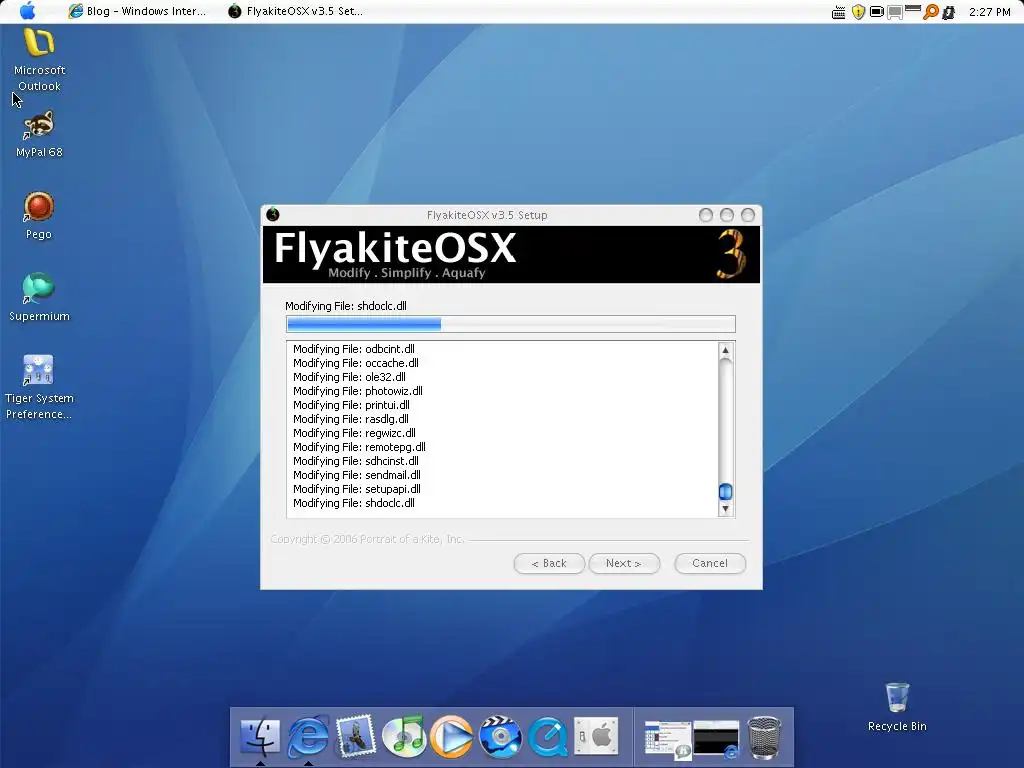Click the last window control button of setup
This screenshot has width=1024, height=768.
point(748,215)
